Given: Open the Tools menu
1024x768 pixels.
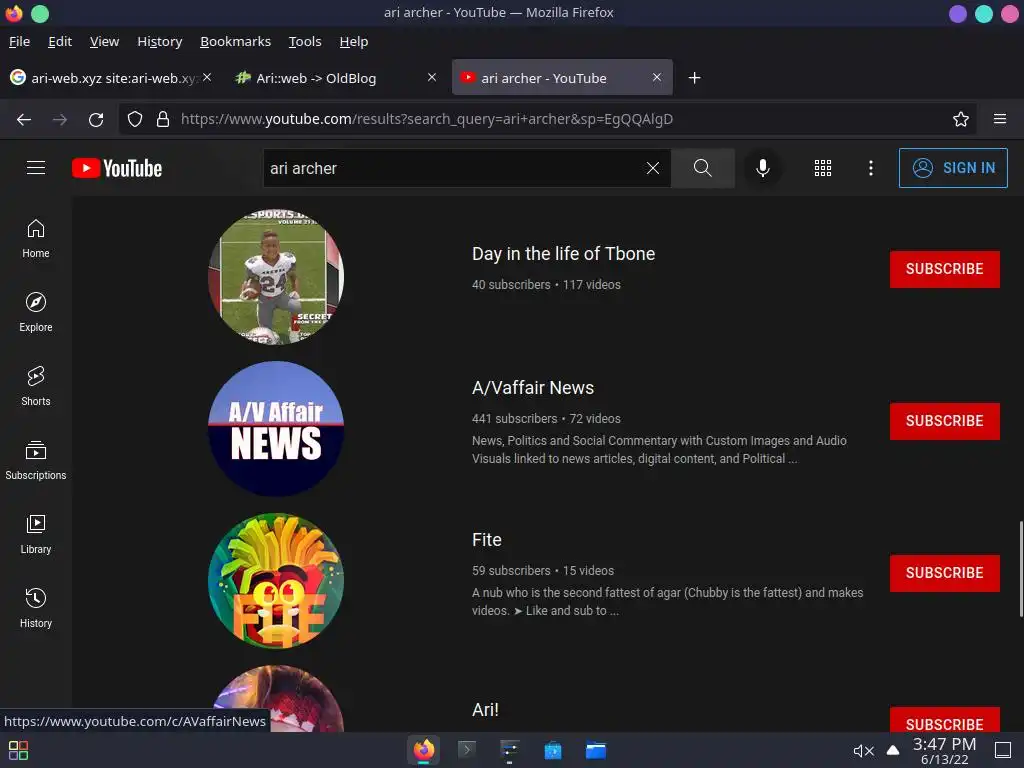Looking at the screenshot, I should click(x=305, y=41).
